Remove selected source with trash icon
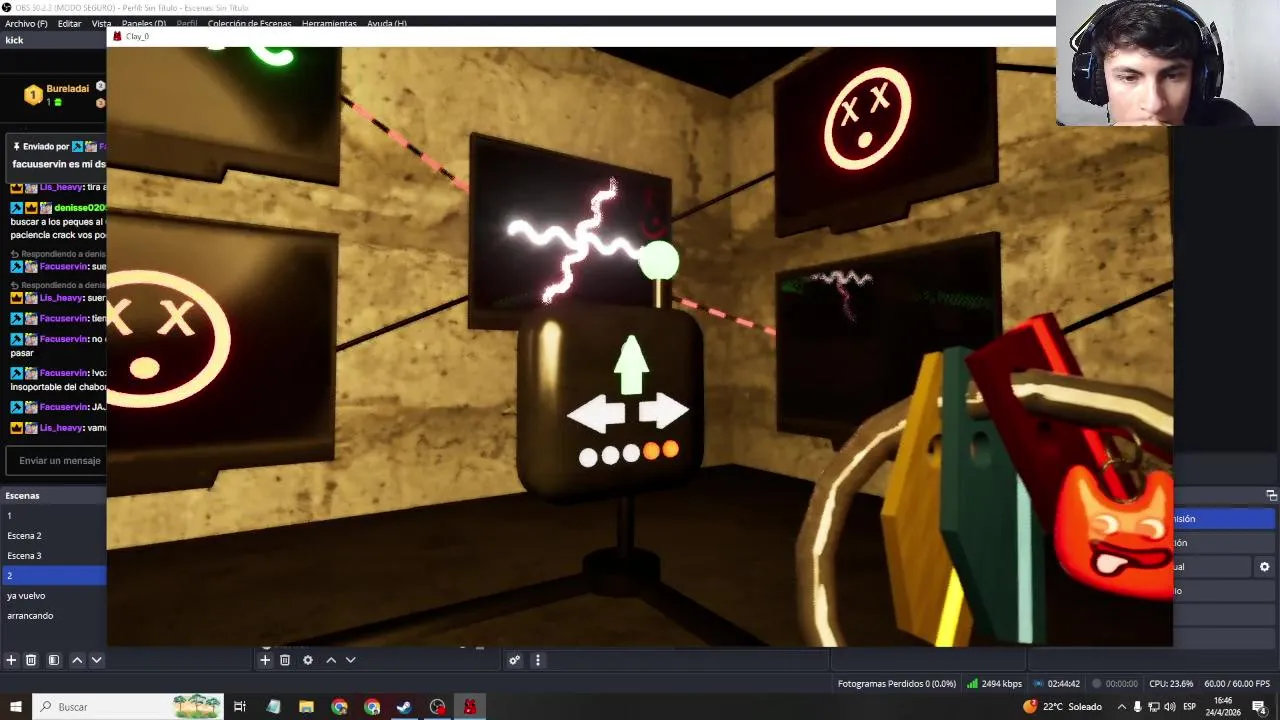The width and height of the screenshot is (1280, 720). point(285,660)
